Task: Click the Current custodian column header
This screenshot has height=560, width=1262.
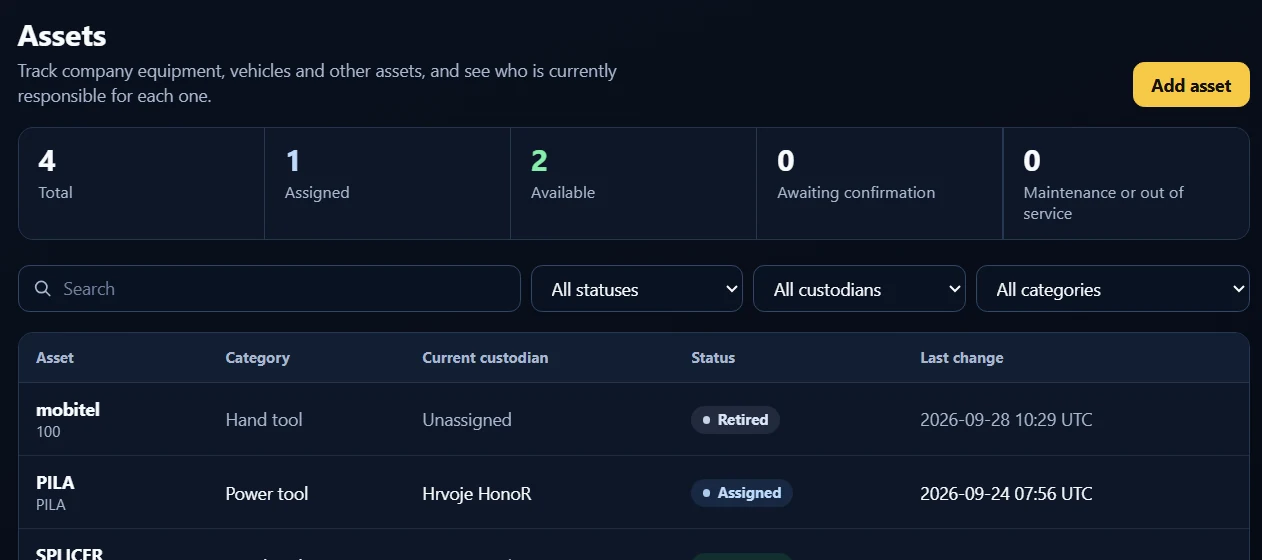Action: pos(485,358)
